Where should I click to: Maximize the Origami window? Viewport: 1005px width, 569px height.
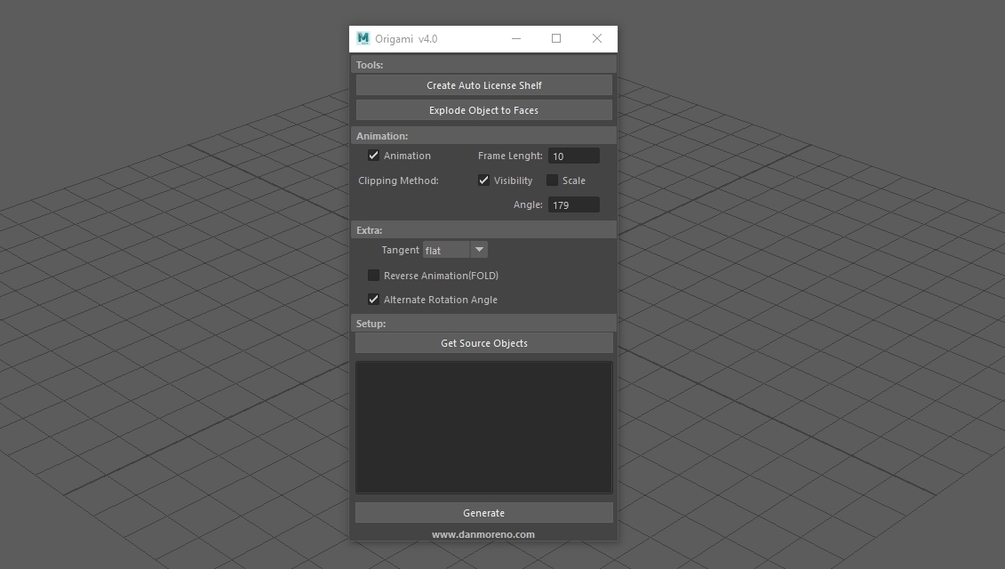pos(556,38)
